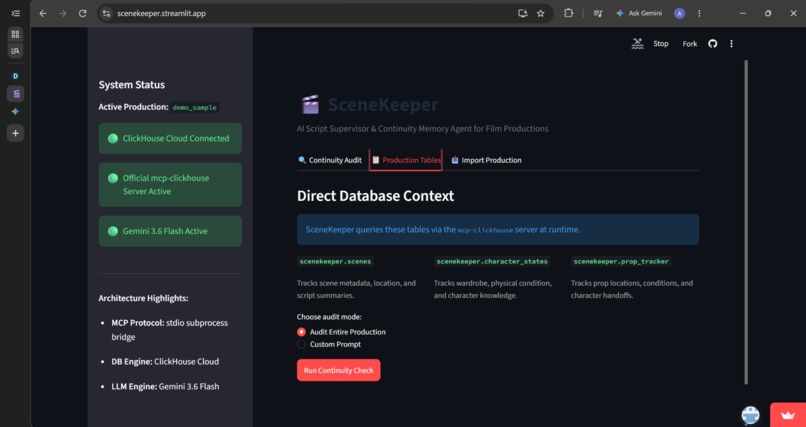The width and height of the screenshot is (806, 427).
Task: Open site information icon in address bar
Action: (106, 13)
